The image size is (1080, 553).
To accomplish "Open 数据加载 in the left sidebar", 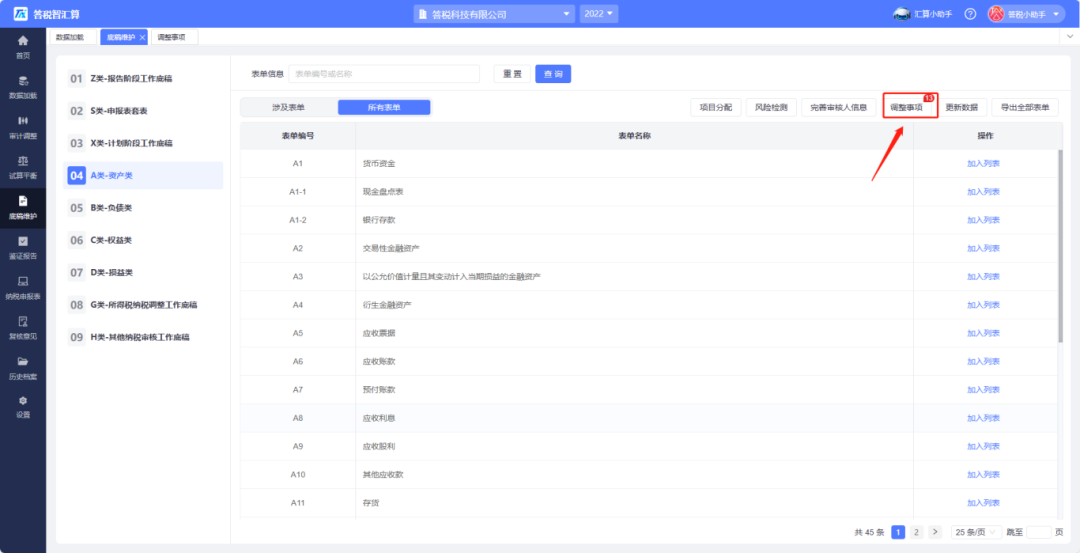I will (23, 87).
